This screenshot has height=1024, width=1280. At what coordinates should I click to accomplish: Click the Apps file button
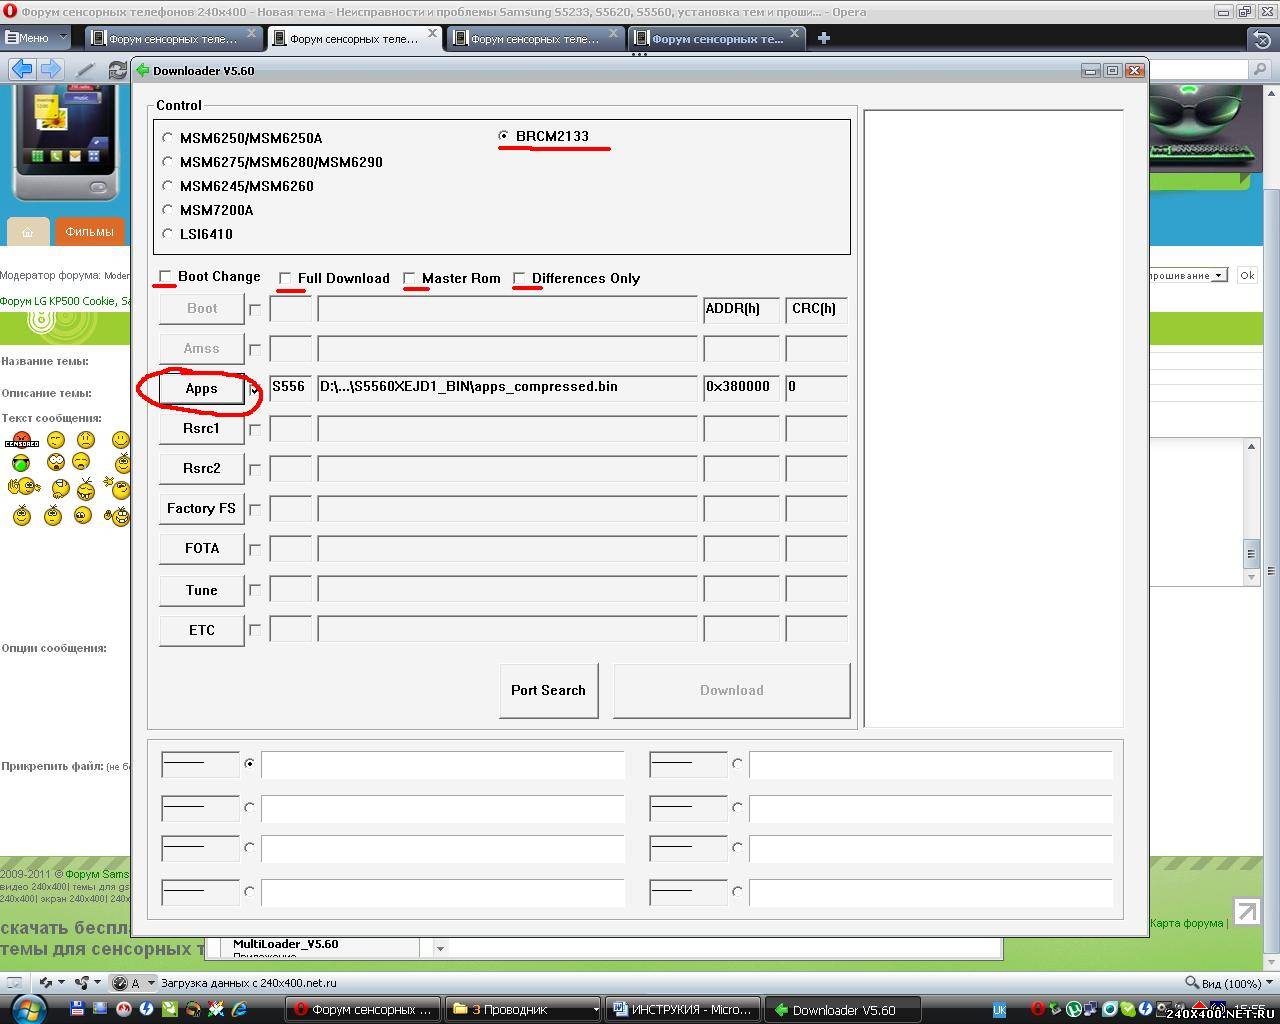[201, 388]
